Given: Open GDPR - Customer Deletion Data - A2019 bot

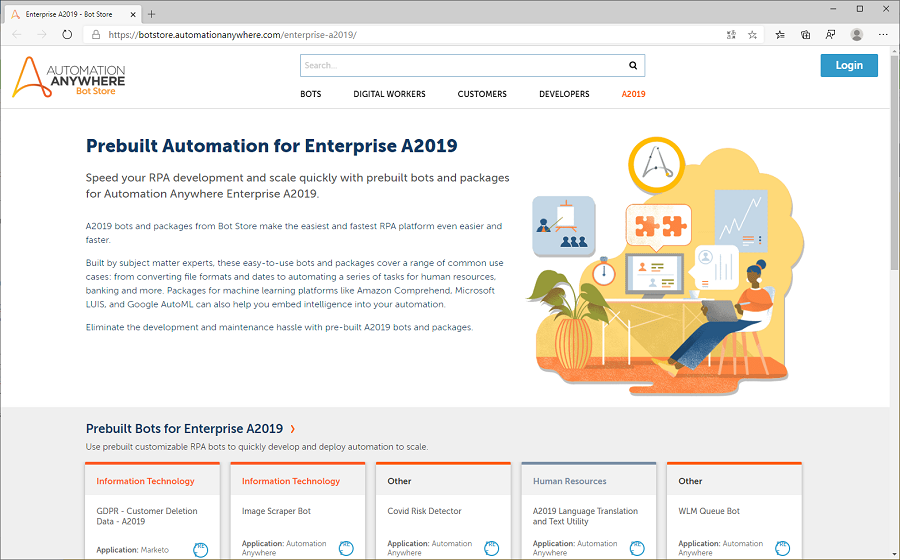Looking at the screenshot, I should click(x=147, y=516).
